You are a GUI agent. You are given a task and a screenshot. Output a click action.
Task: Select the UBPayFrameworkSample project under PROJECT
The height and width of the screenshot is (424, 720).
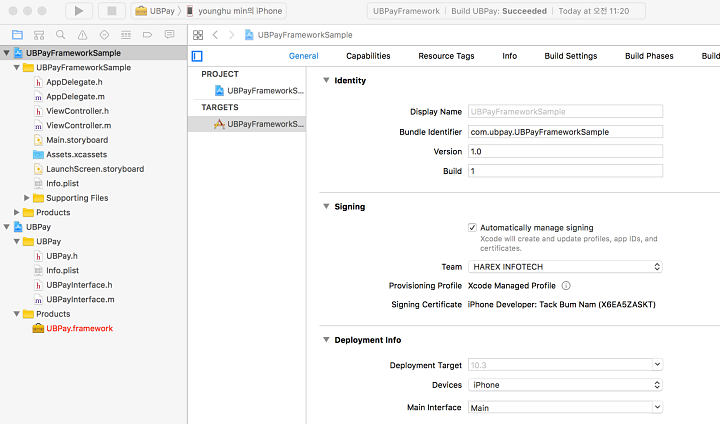tap(259, 91)
